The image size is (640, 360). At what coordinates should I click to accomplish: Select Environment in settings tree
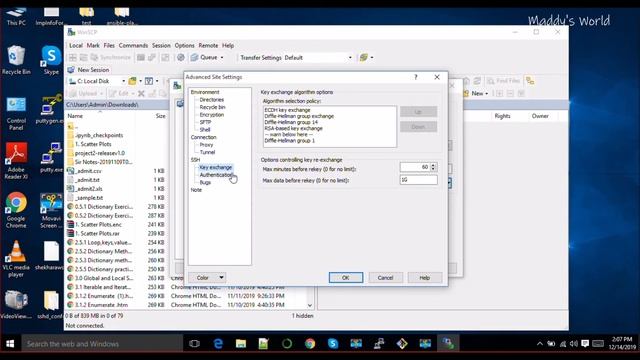click(x=205, y=92)
